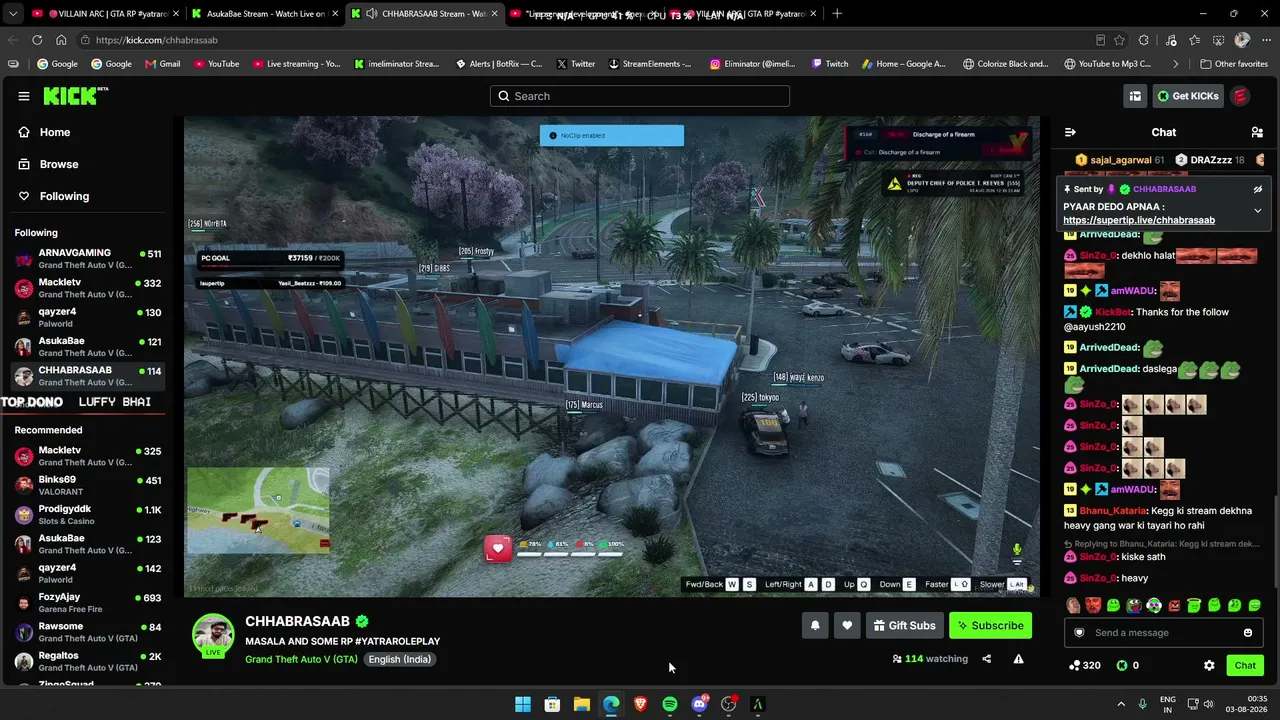Screen dimensions: 1280x720
Task: Expand the pinned message chevron
Action: (x=1258, y=210)
